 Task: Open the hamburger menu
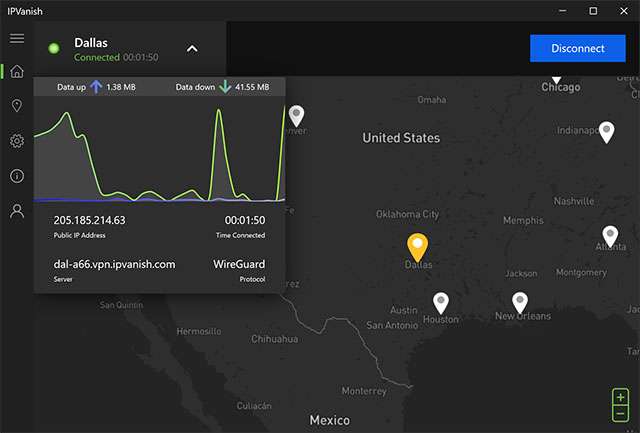coord(17,38)
